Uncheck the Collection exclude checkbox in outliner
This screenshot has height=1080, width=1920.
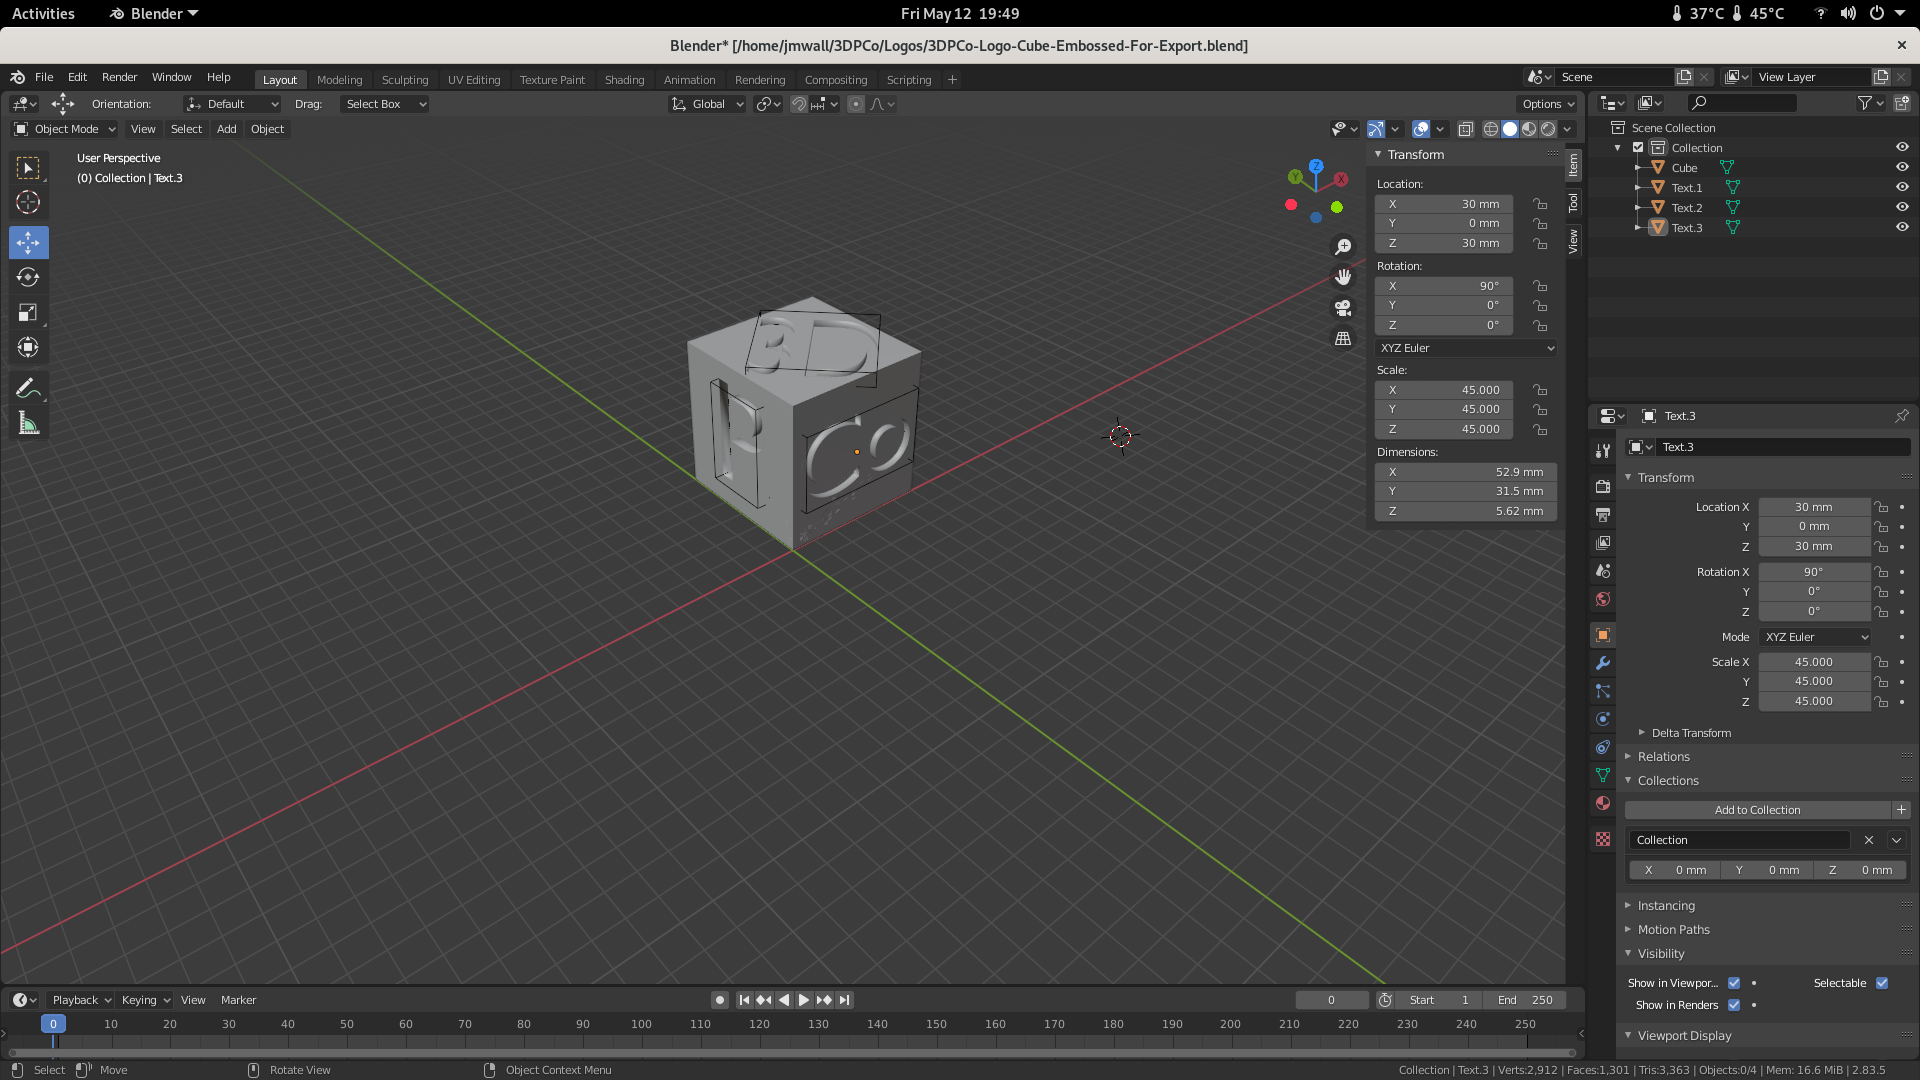1638,147
